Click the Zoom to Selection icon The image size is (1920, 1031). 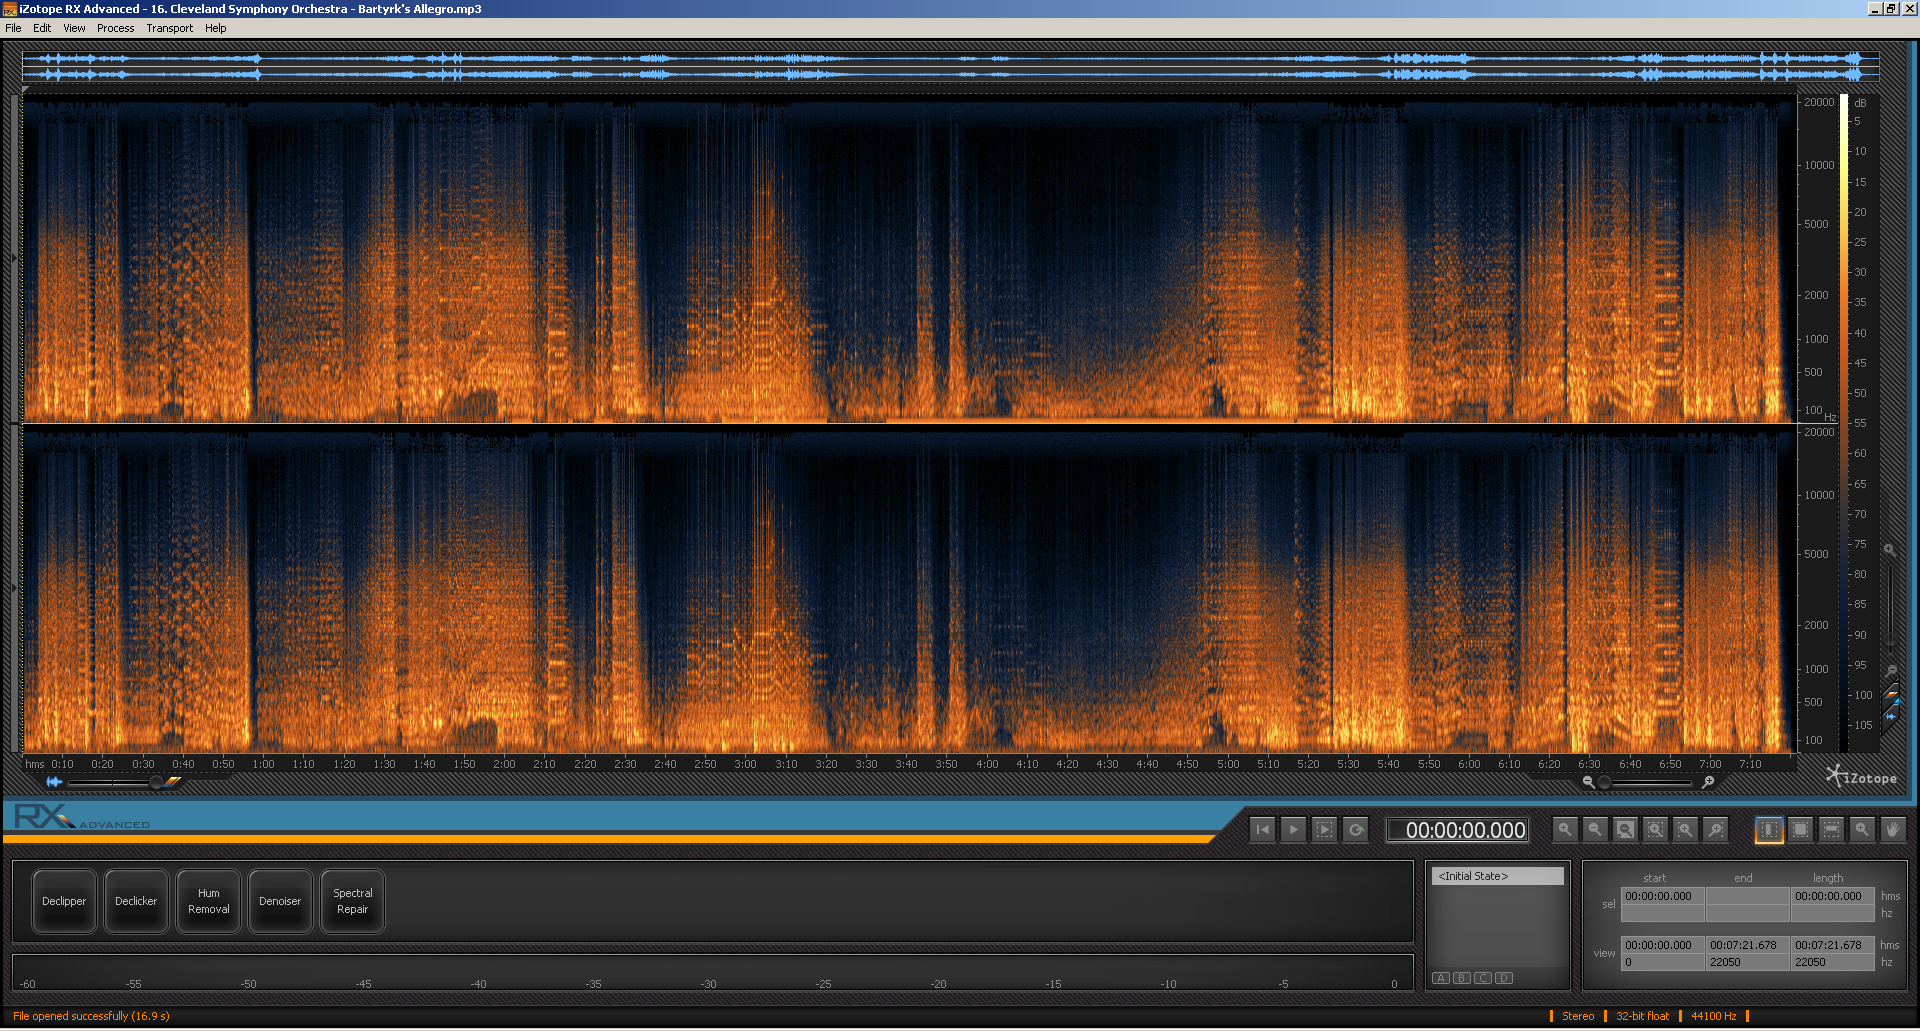(1656, 829)
